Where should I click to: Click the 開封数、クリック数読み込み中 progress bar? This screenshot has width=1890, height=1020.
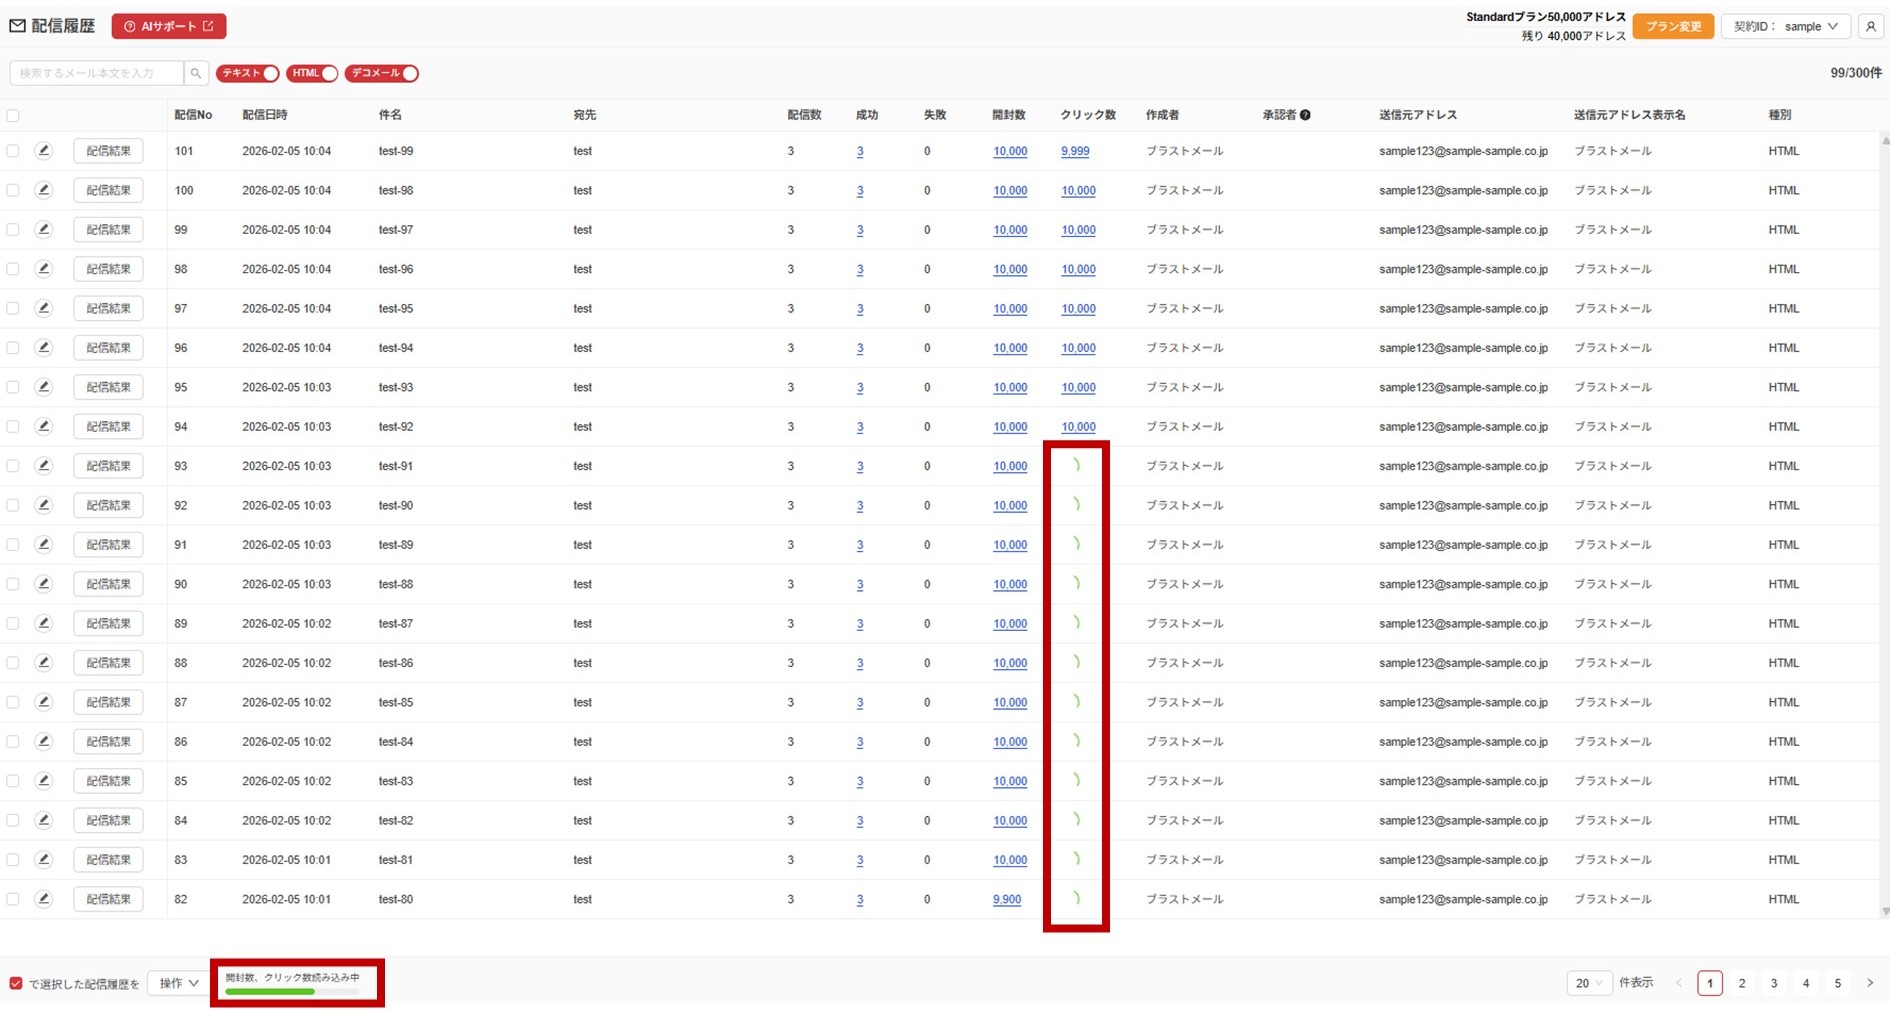coord(292,991)
